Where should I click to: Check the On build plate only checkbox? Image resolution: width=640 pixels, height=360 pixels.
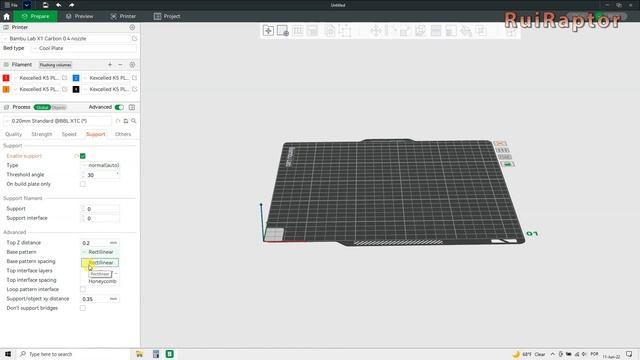(x=83, y=184)
